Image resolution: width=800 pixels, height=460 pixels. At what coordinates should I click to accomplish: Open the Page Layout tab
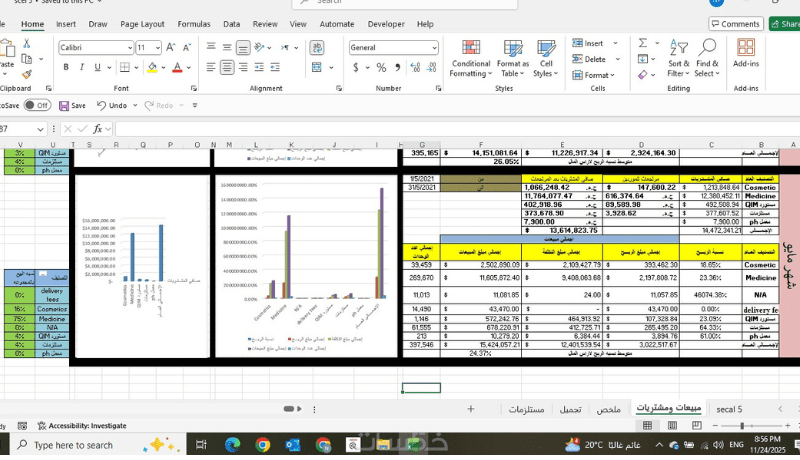coord(142,24)
